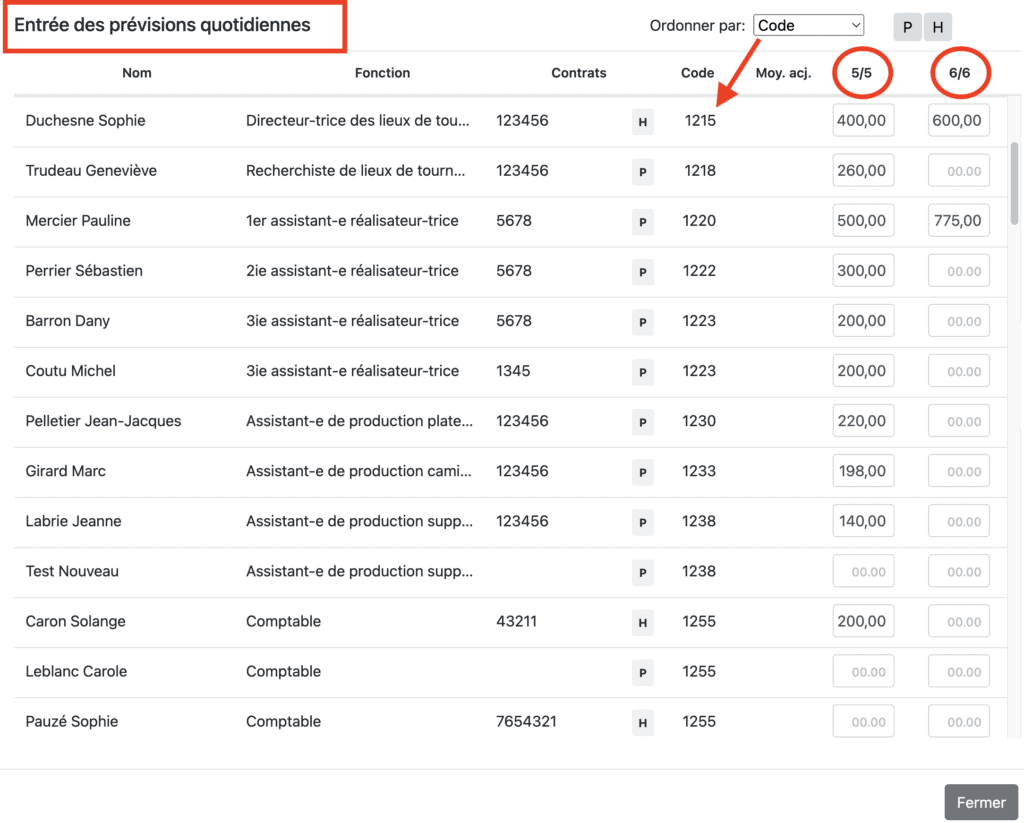Click the P badge for Leblanc Carole
Screen dimensions: 1024x823
point(642,672)
